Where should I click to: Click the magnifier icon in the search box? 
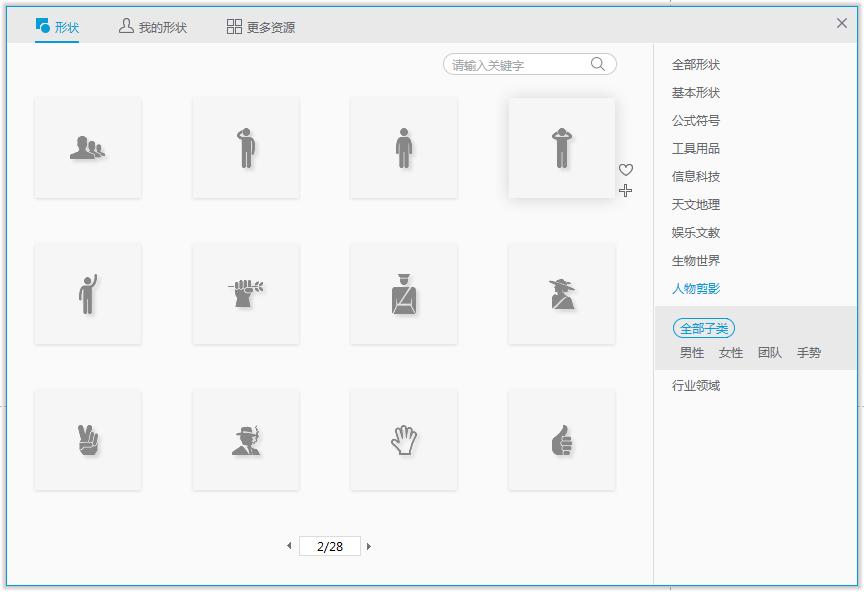597,64
